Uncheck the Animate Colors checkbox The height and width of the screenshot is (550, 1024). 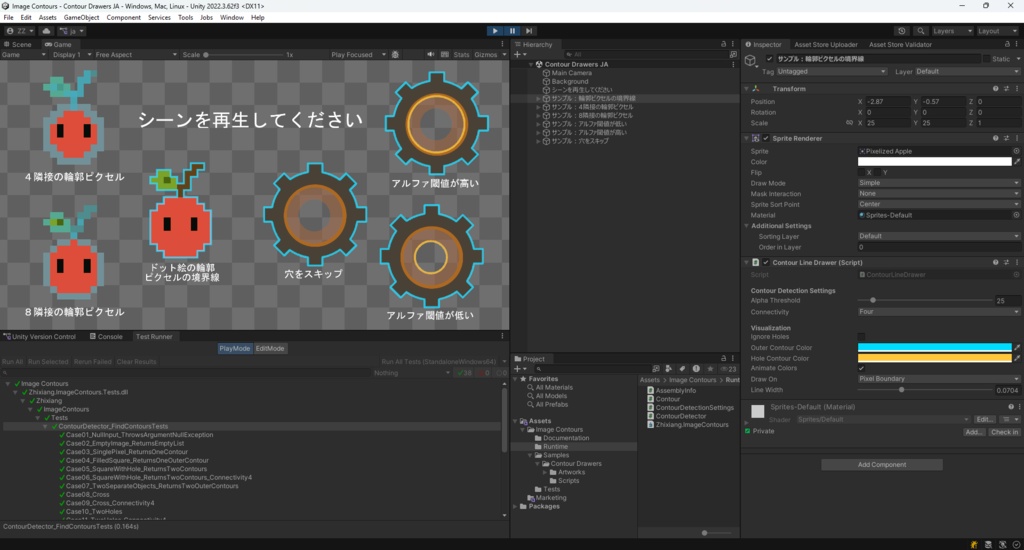(x=861, y=368)
